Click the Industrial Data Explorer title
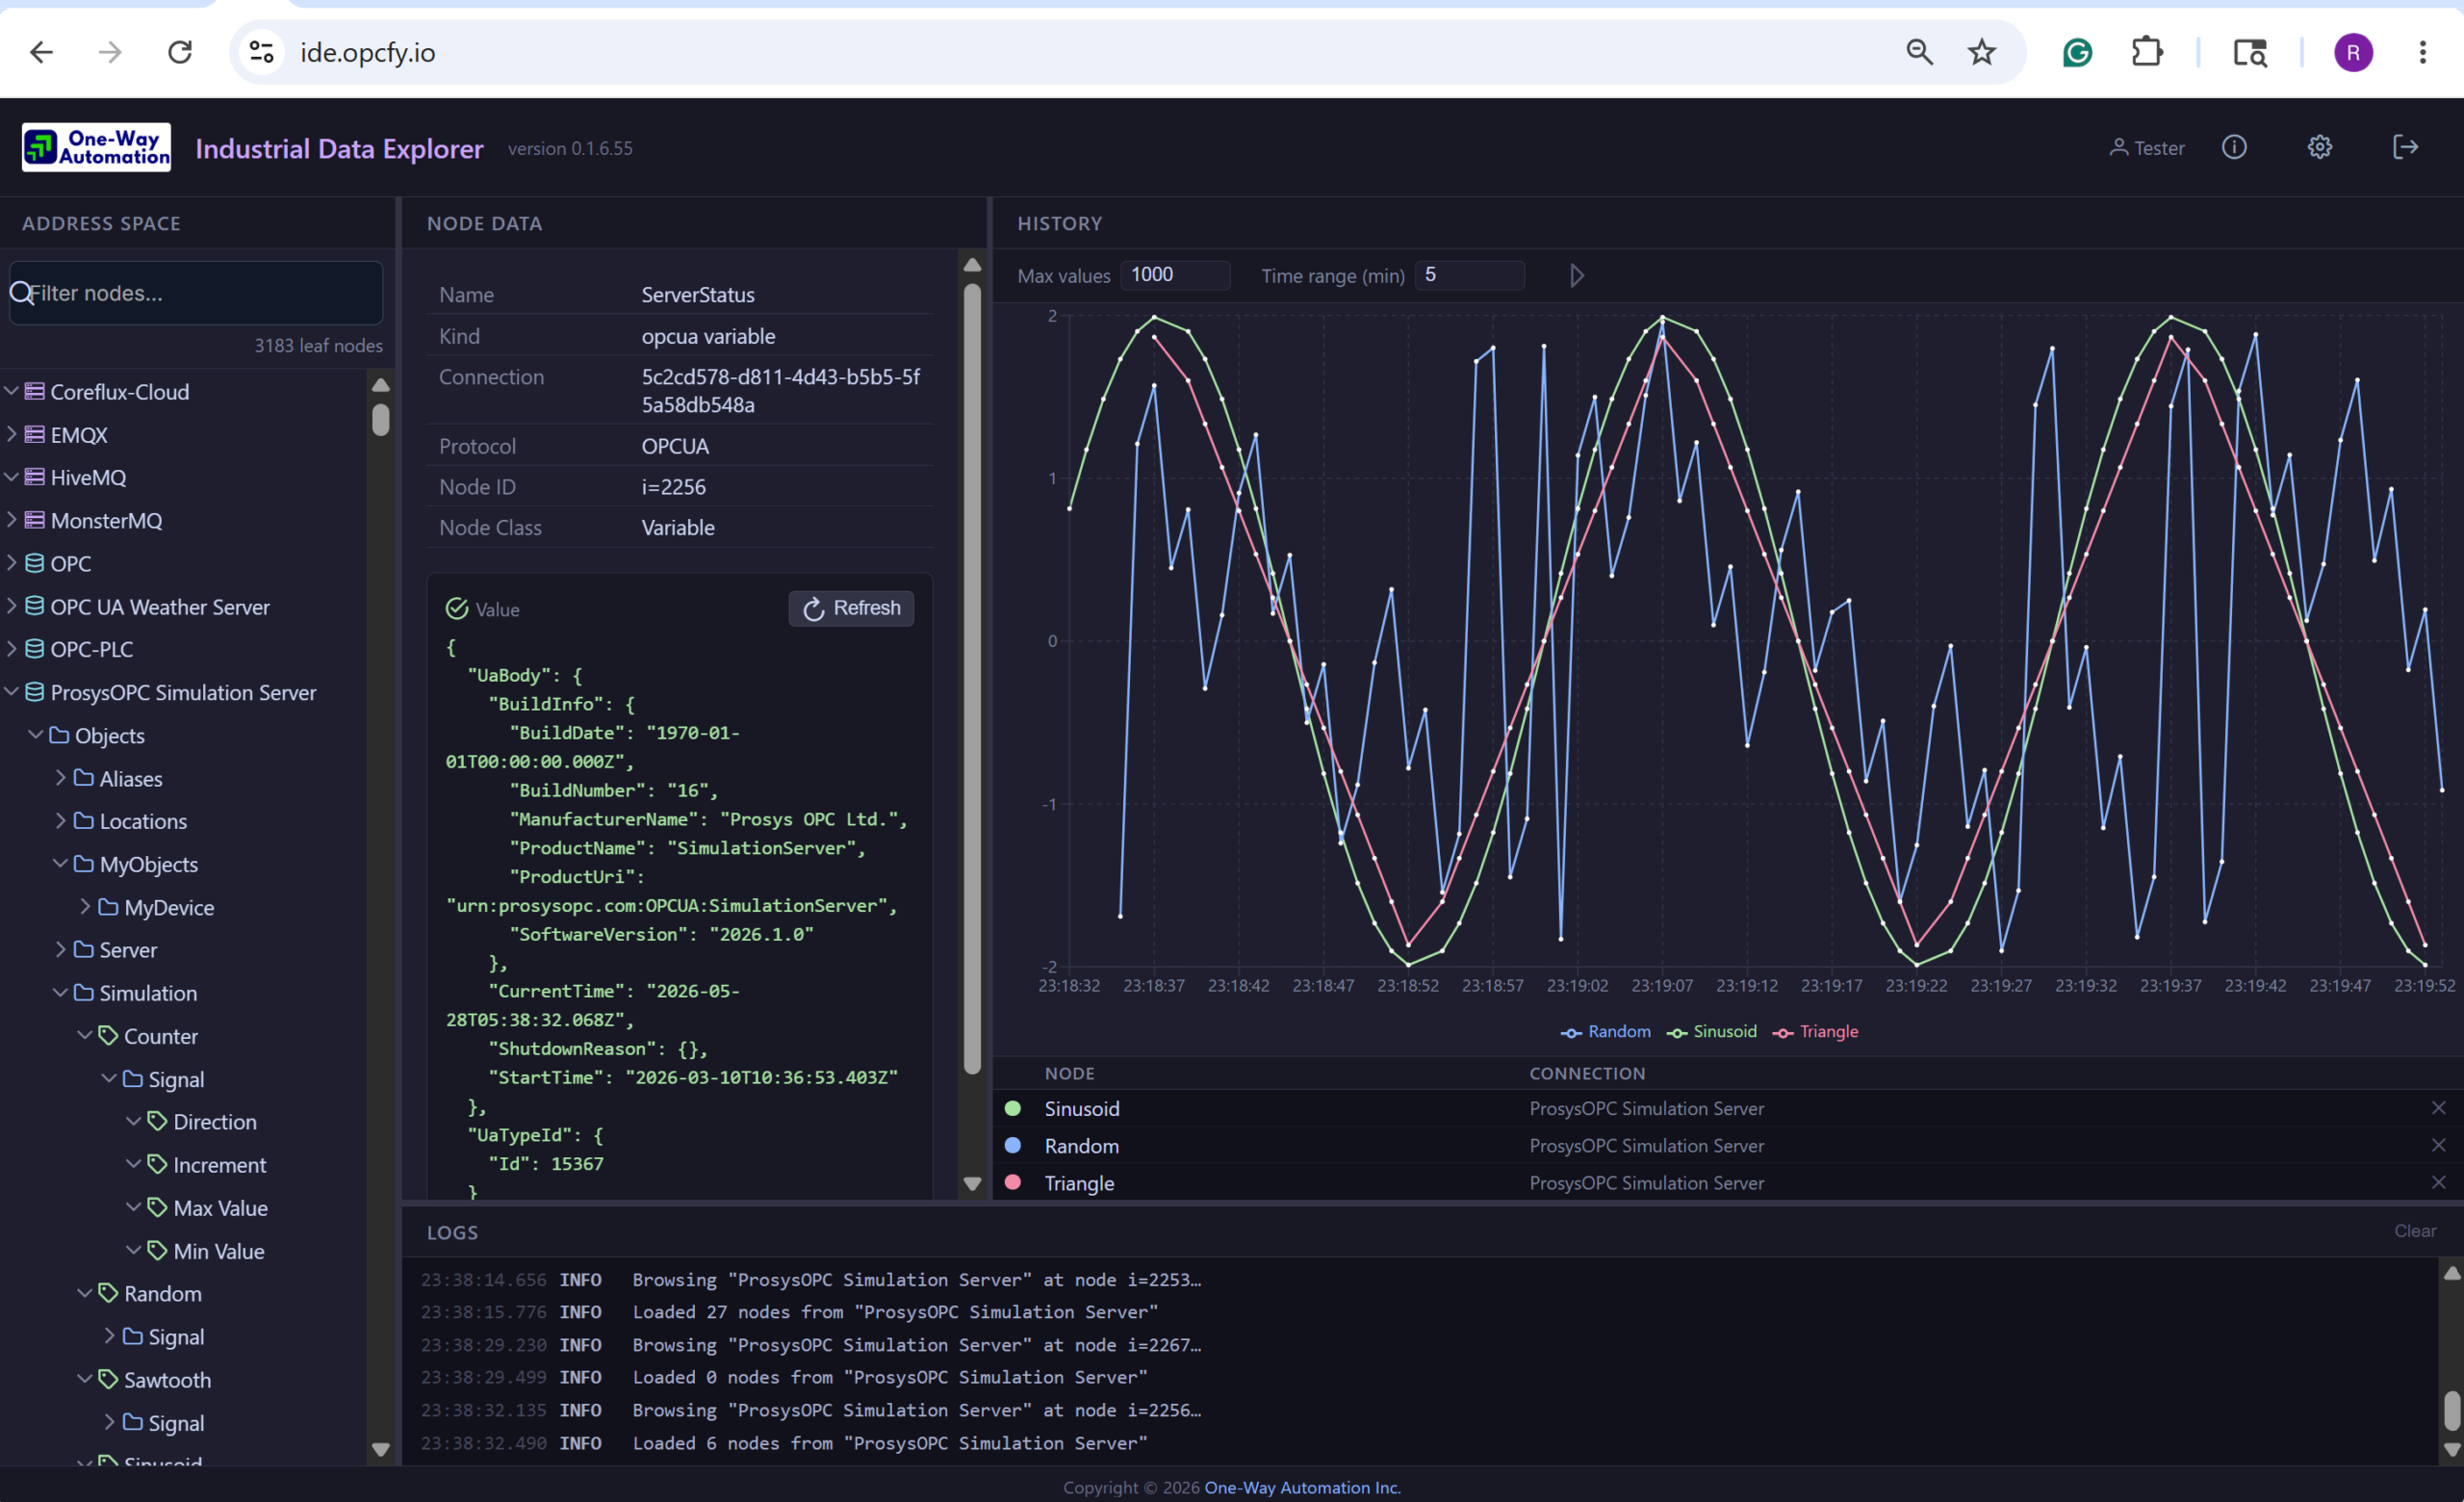The height and width of the screenshot is (1502, 2464). (339, 148)
